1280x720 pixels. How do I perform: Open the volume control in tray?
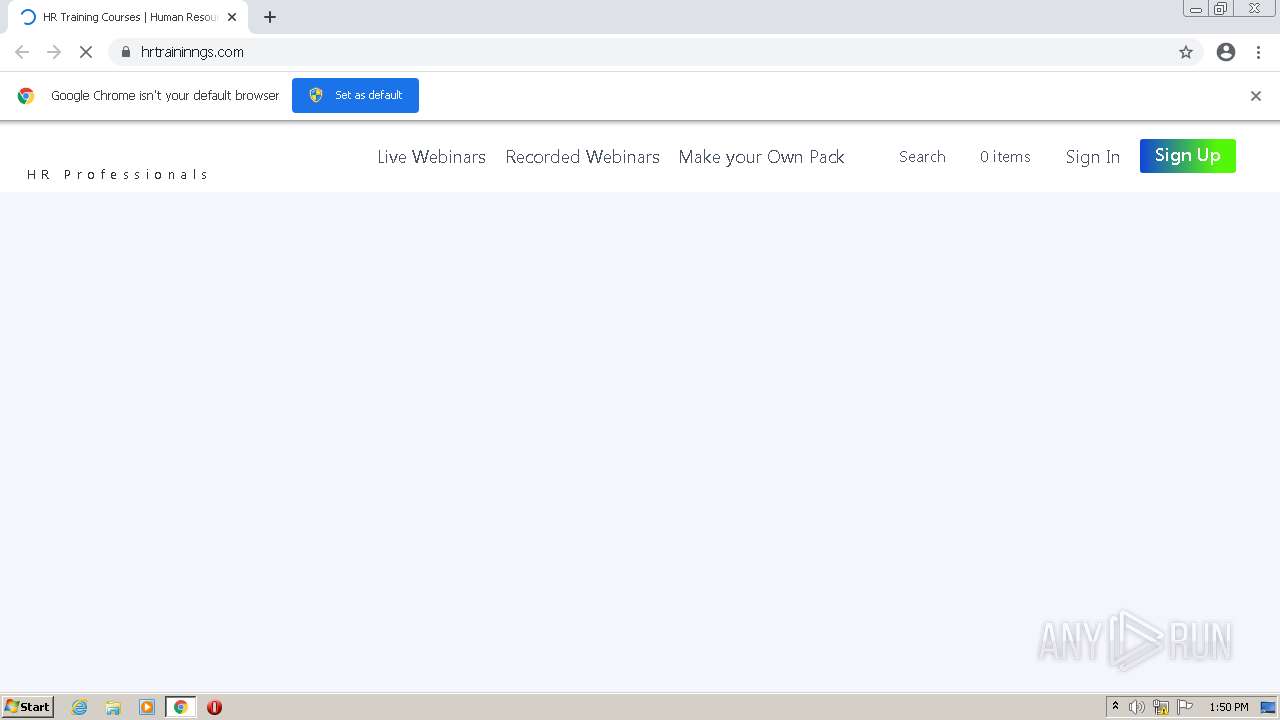1137,707
